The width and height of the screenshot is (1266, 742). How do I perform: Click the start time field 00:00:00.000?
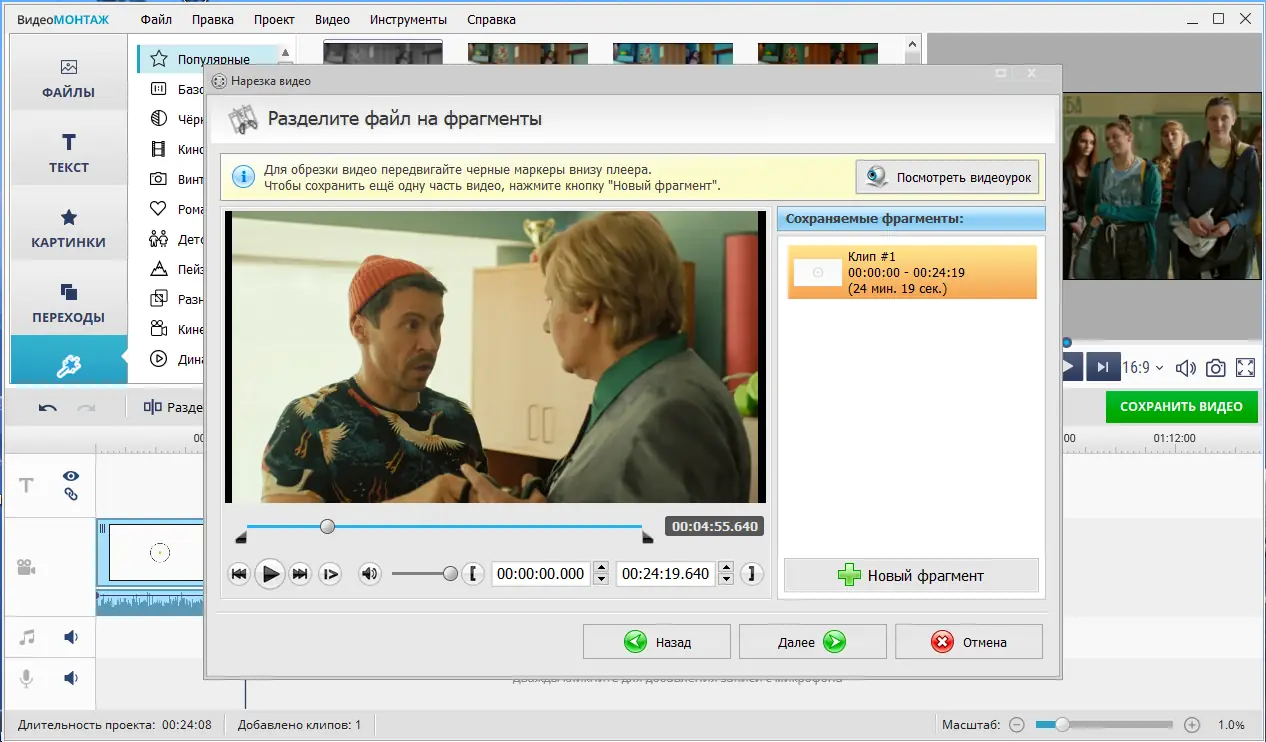point(541,574)
